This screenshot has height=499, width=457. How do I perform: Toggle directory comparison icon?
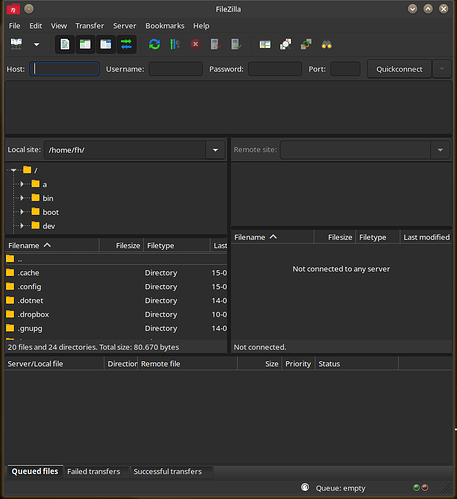tap(286, 44)
